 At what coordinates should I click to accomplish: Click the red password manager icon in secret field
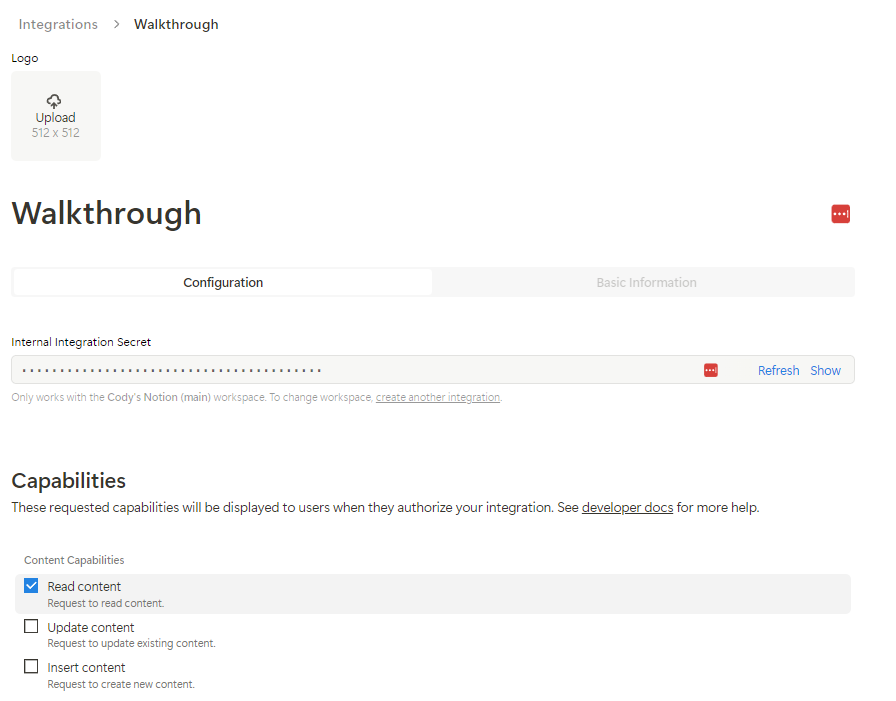tap(710, 370)
